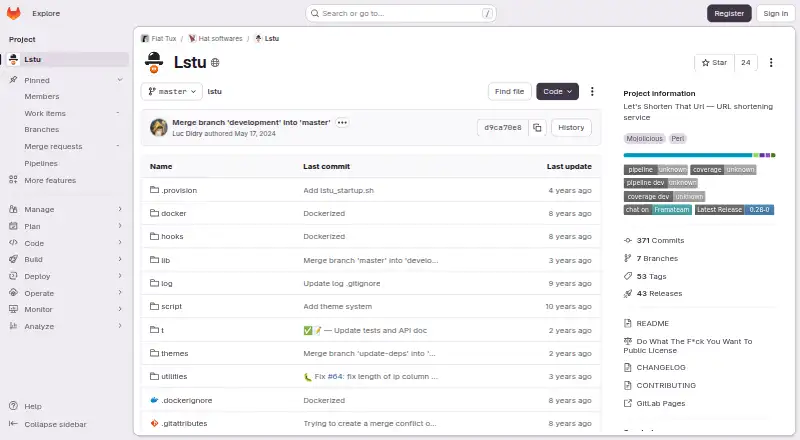Click the Monitor section icon

point(14,309)
